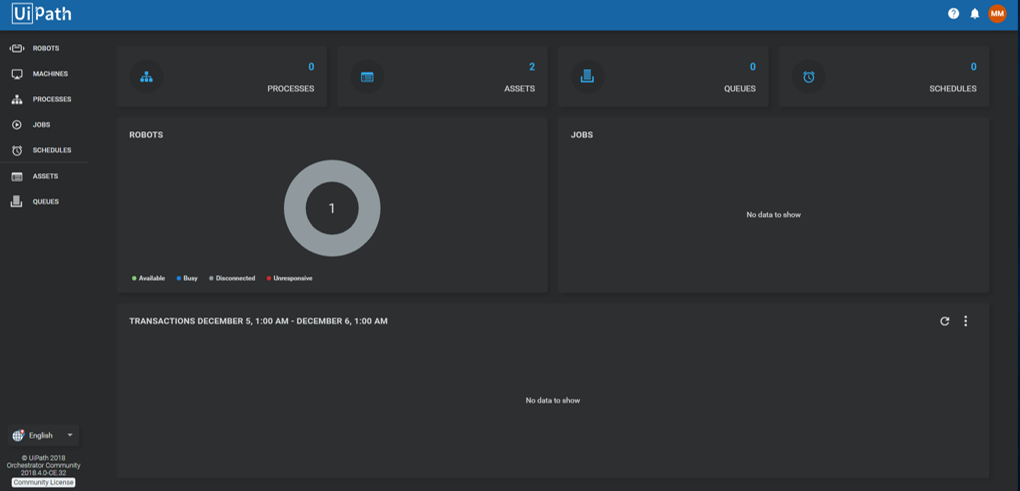Click the number 1 in donut center

click(332, 209)
